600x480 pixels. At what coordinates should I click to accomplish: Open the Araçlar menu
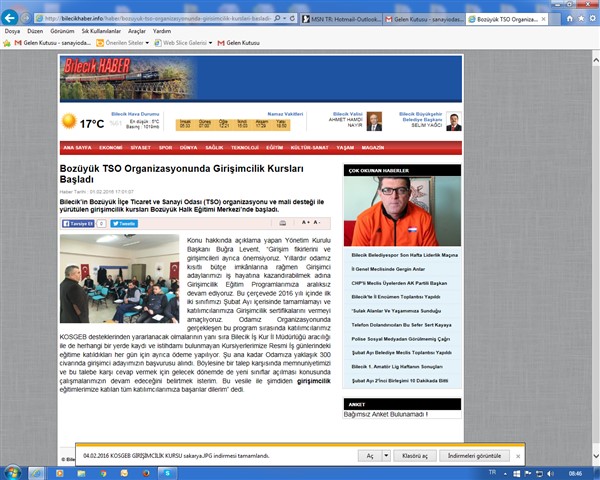tap(137, 31)
